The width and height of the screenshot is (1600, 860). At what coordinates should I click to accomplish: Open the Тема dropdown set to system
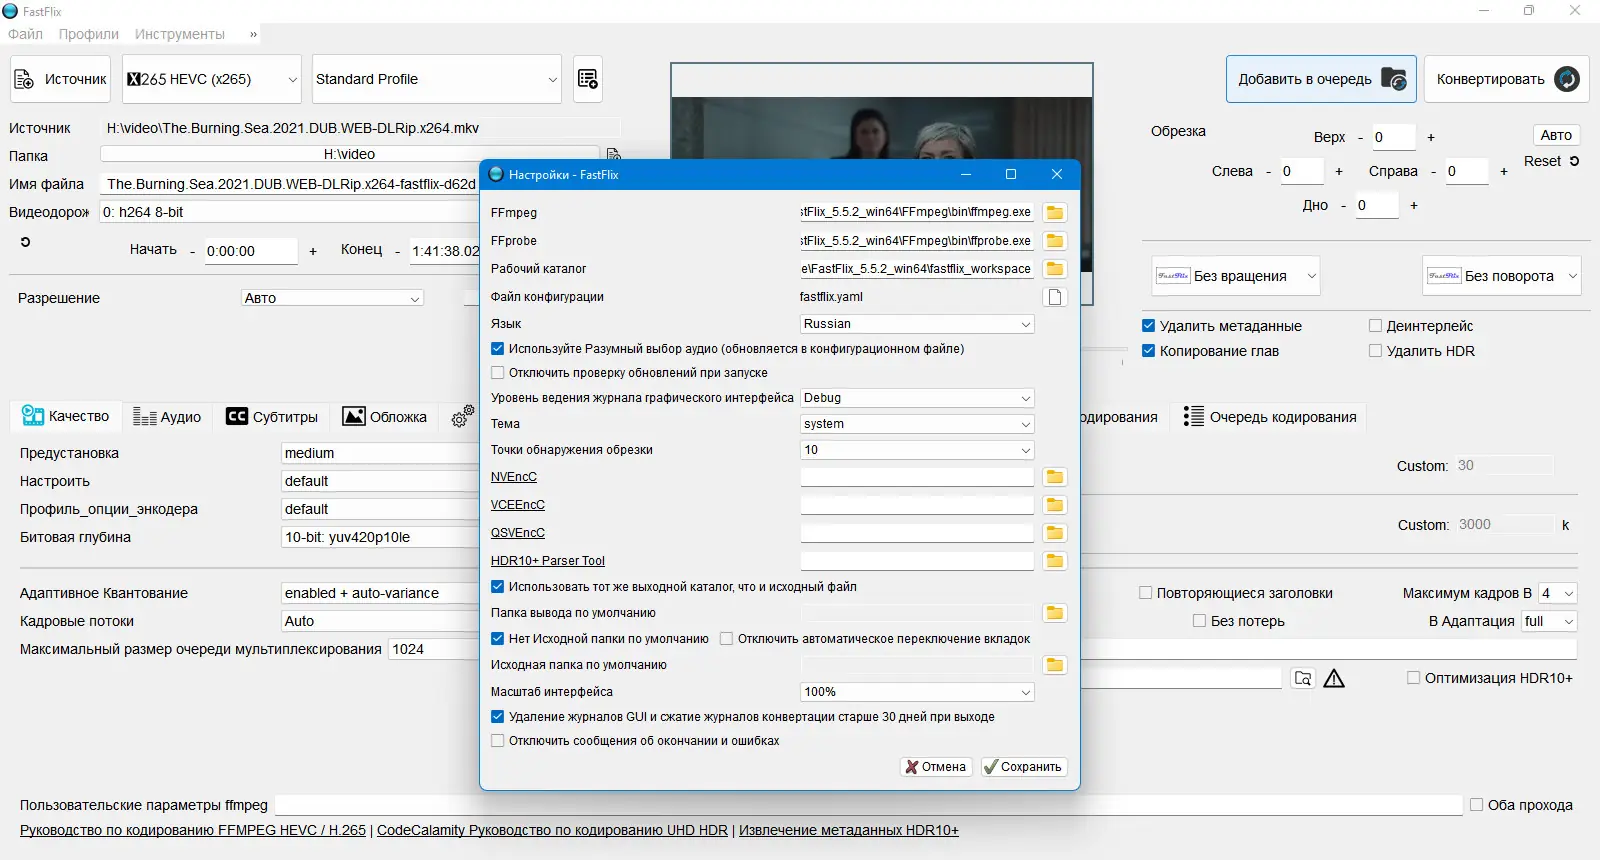[917, 424]
